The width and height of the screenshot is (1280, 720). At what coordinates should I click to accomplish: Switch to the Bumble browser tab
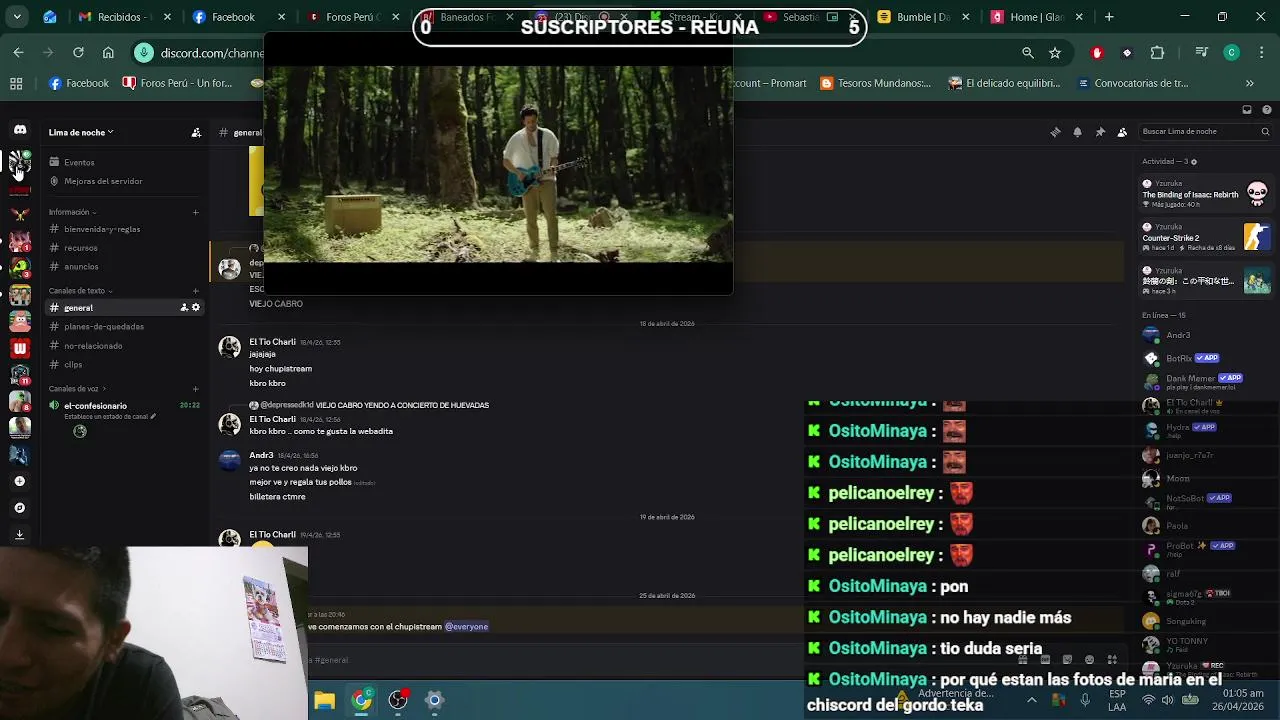(924, 17)
